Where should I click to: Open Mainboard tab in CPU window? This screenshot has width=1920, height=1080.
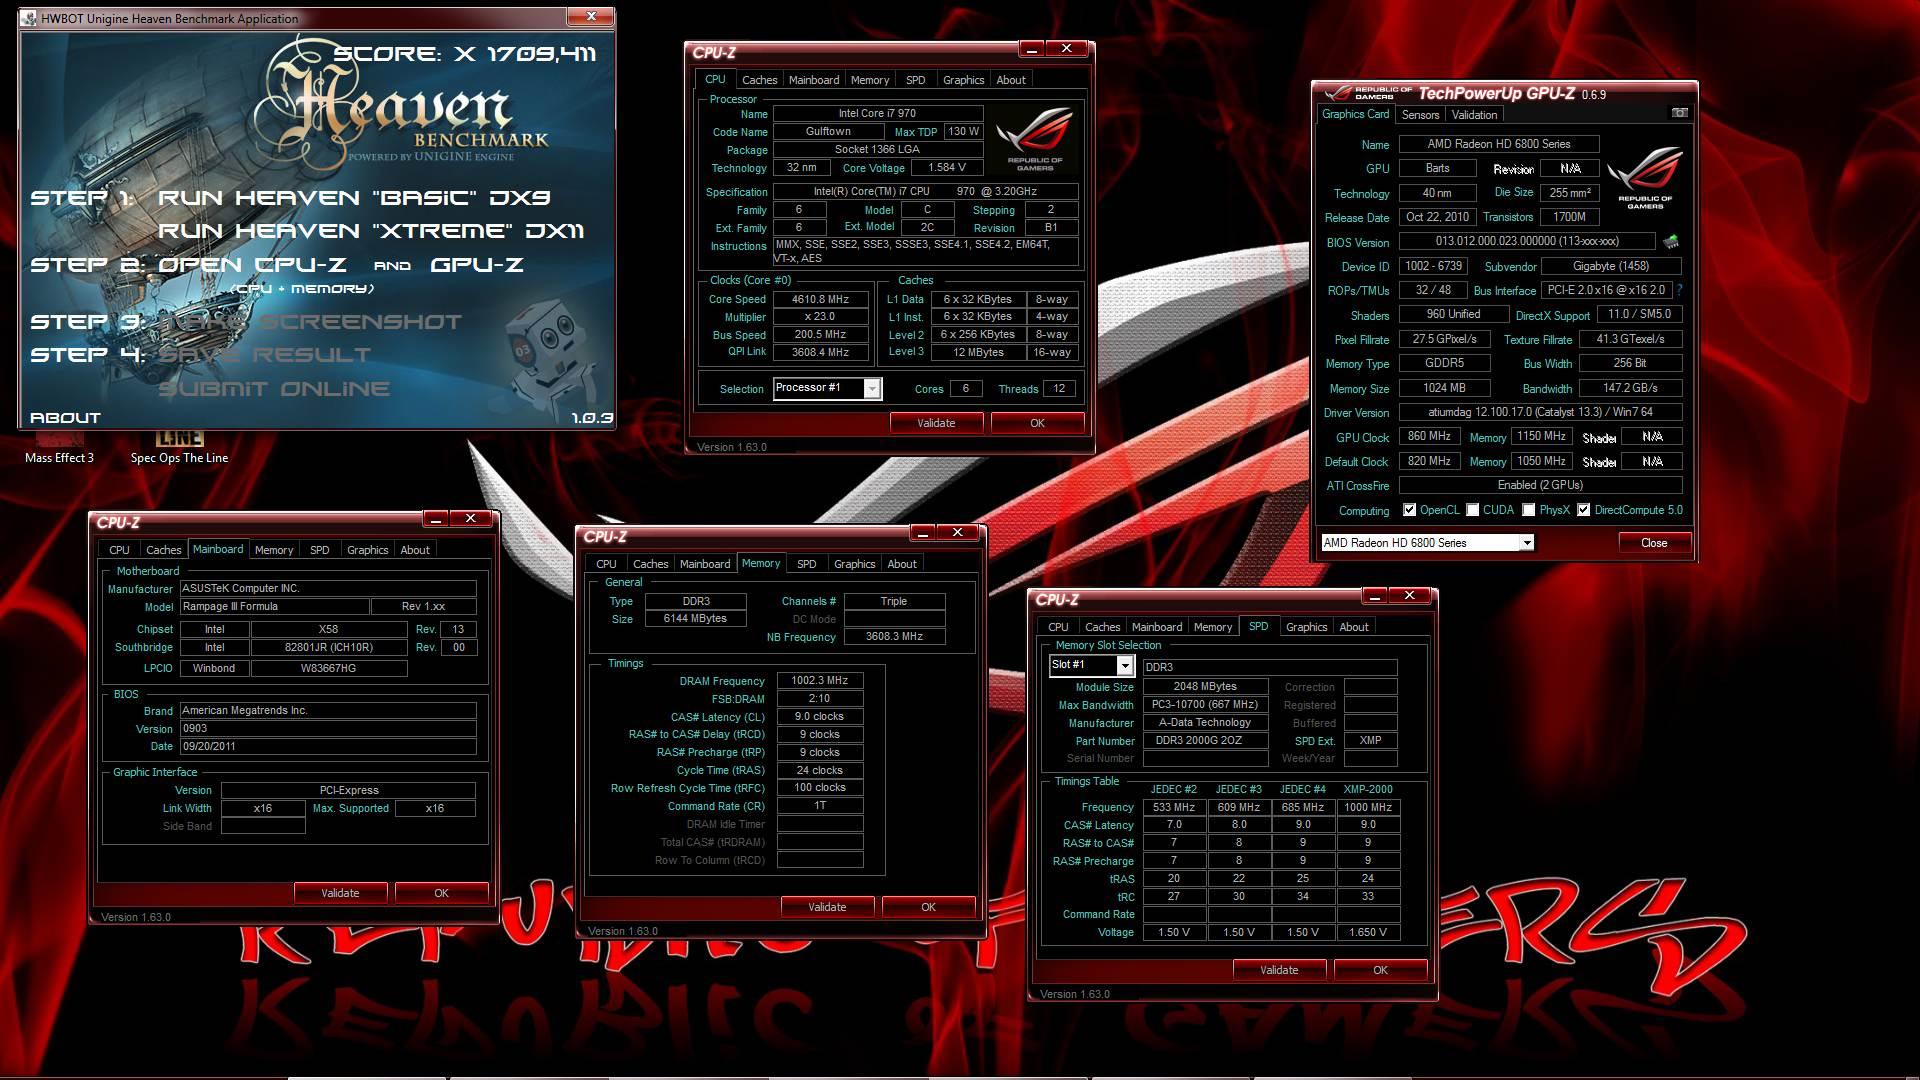pyautogui.click(x=813, y=80)
